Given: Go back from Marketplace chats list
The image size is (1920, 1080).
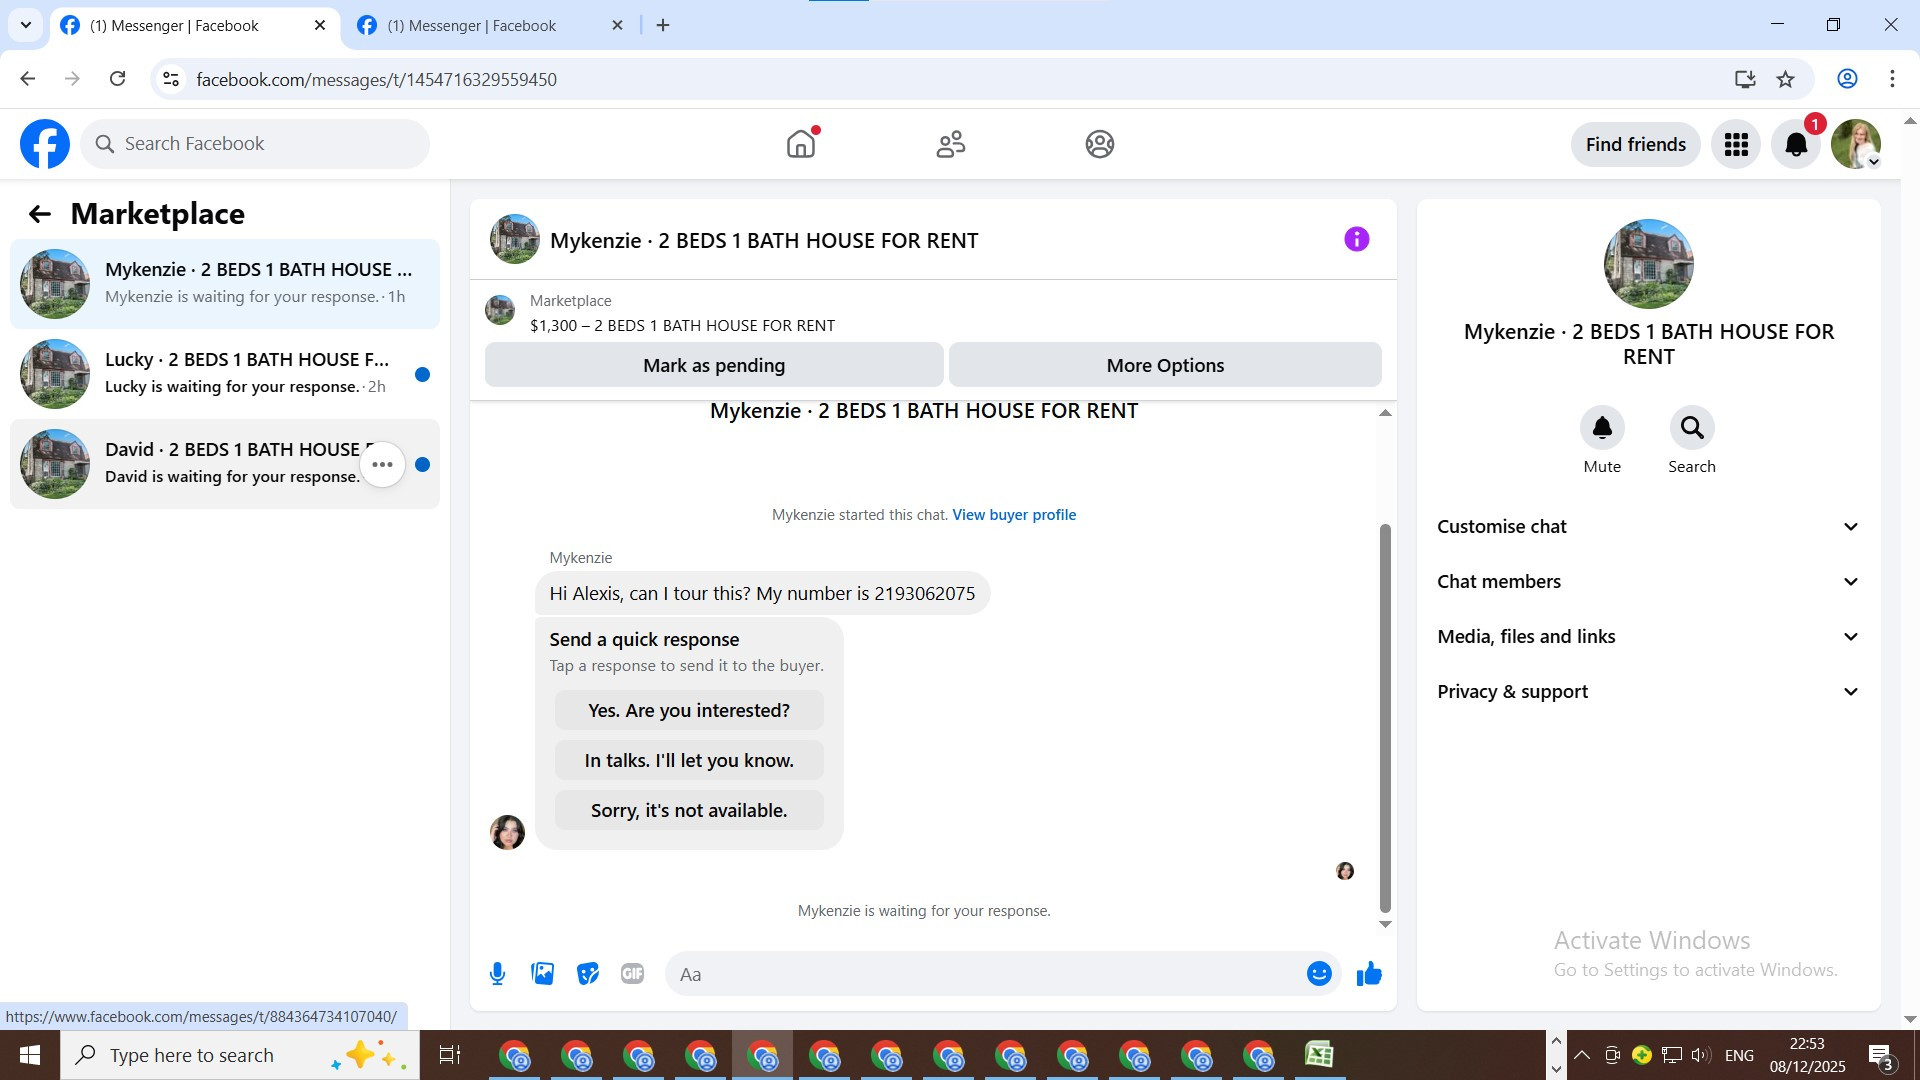Looking at the screenshot, I should click(x=40, y=214).
